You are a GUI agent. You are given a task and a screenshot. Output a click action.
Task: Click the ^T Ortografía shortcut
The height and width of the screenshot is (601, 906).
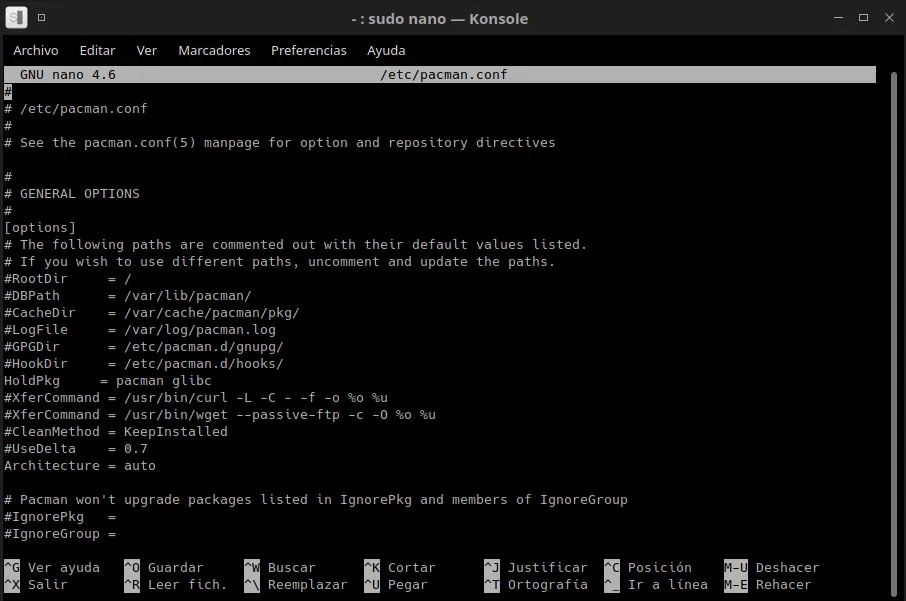(536, 584)
